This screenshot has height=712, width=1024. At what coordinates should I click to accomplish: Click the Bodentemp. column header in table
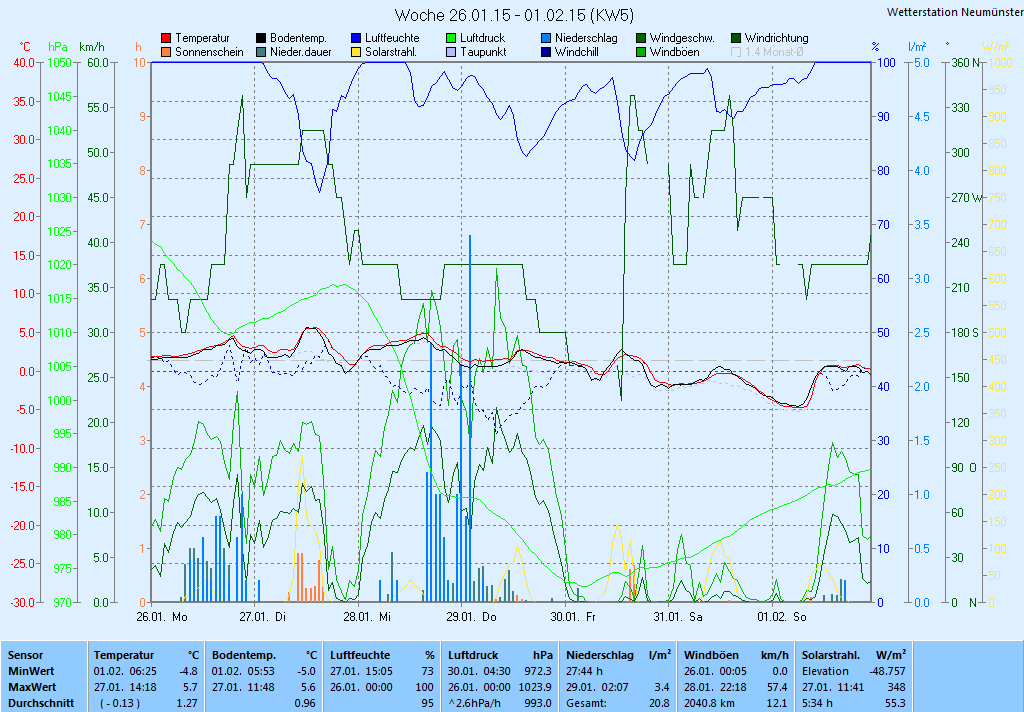pyautogui.click(x=244, y=655)
